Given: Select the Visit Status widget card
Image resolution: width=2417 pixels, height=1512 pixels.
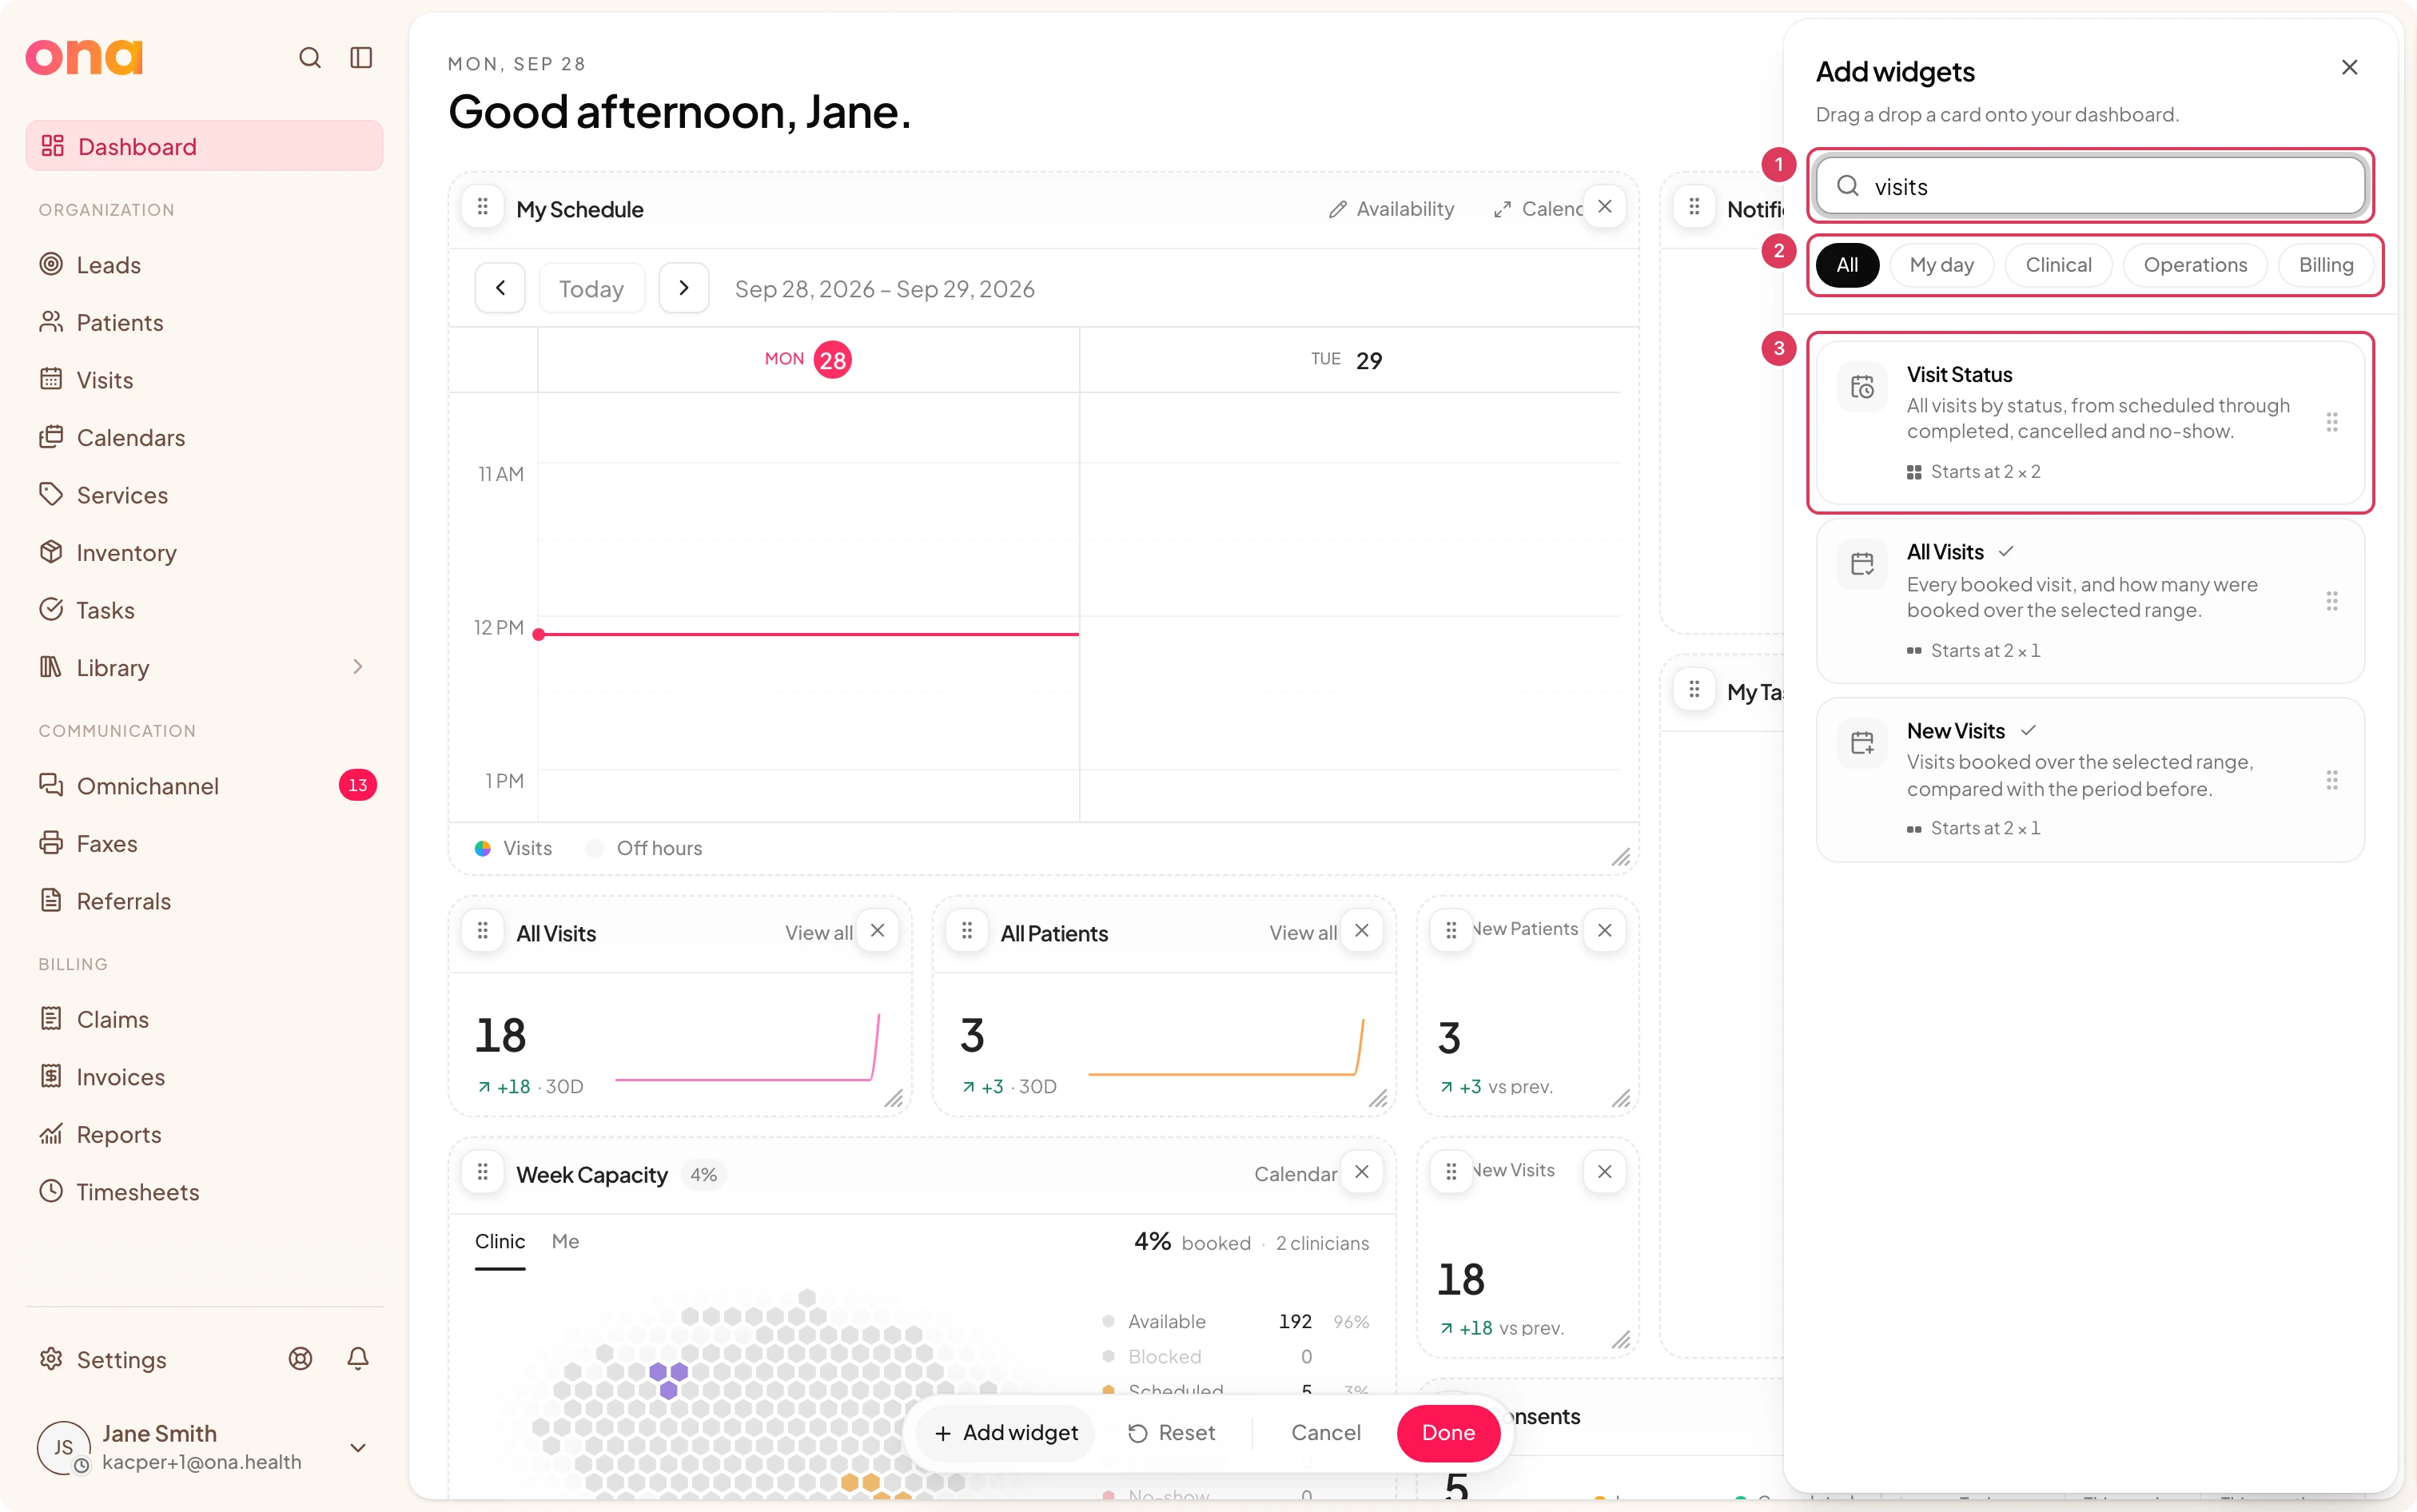Looking at the screenshot, I should [x=2090, y=422].
